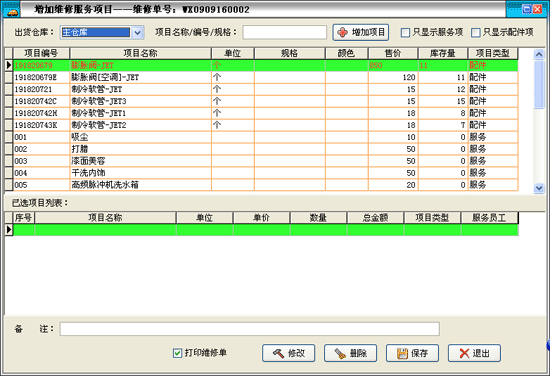Image resolution: width=550 pixels, height=376 pixels.
Task: Click the 序号 column header
Action: point(24,218)
